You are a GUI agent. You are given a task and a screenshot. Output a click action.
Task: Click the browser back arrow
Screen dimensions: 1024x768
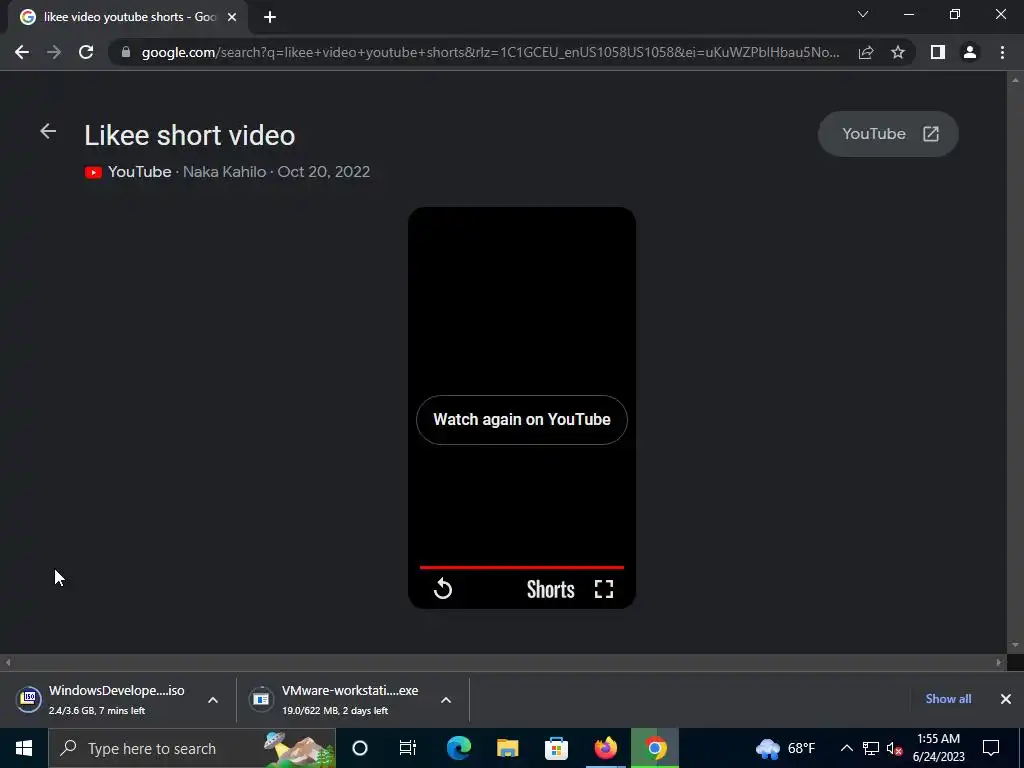click(22, 52)
